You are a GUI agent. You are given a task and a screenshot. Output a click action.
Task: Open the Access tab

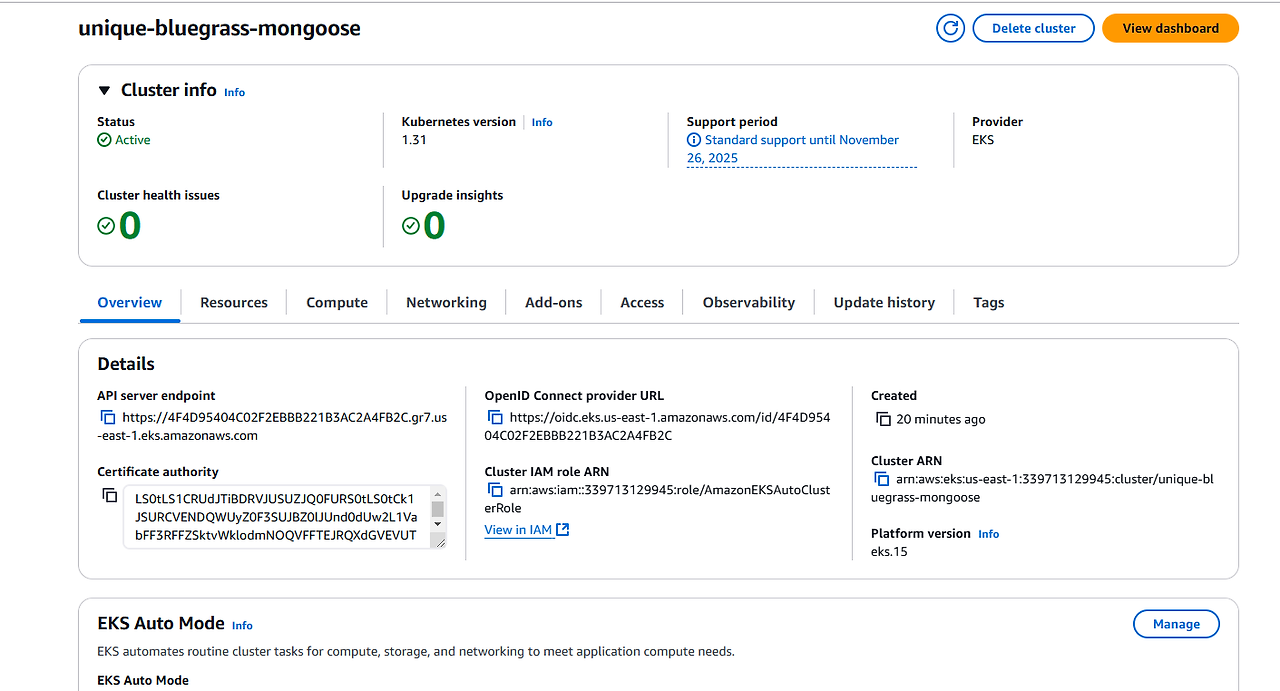pyautogui.click(x=642, y=302)
